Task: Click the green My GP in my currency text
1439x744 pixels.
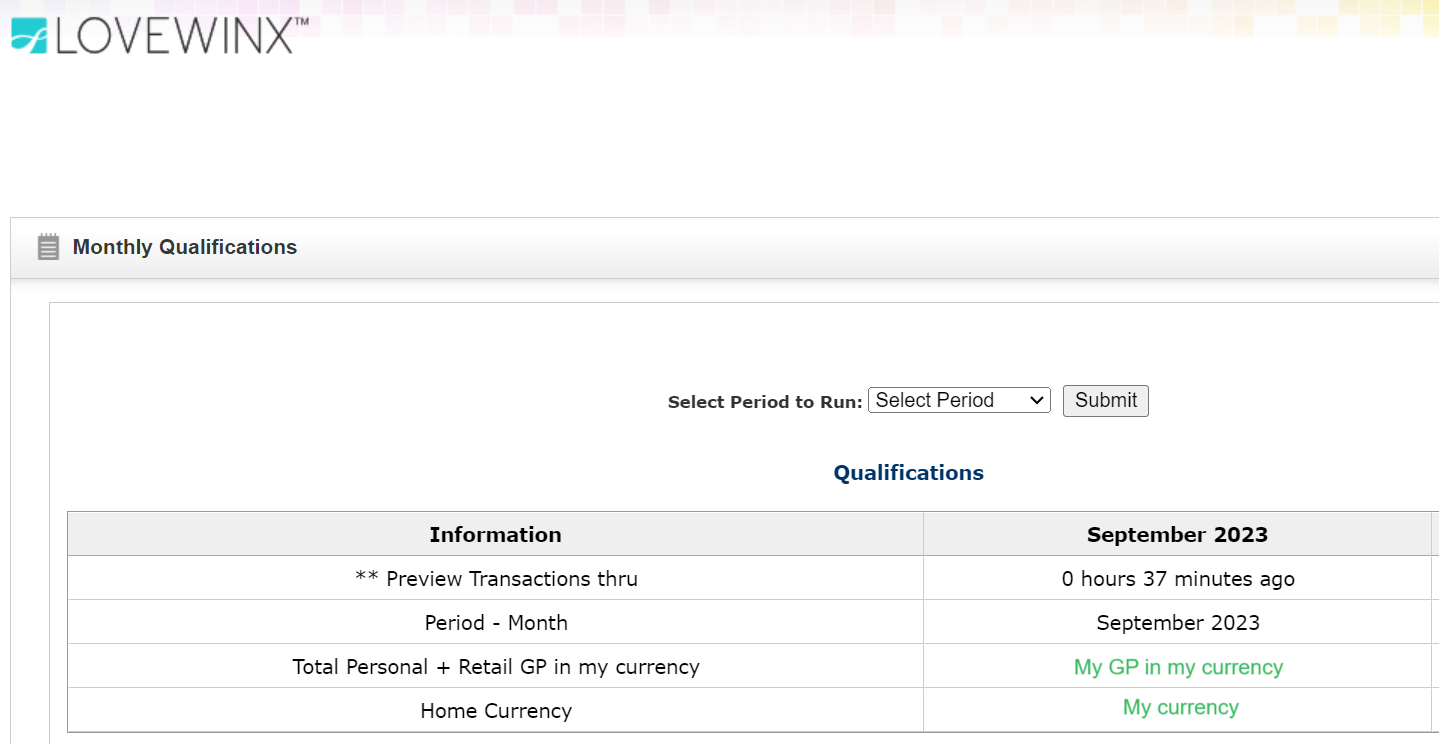Action: point(1178,667)
